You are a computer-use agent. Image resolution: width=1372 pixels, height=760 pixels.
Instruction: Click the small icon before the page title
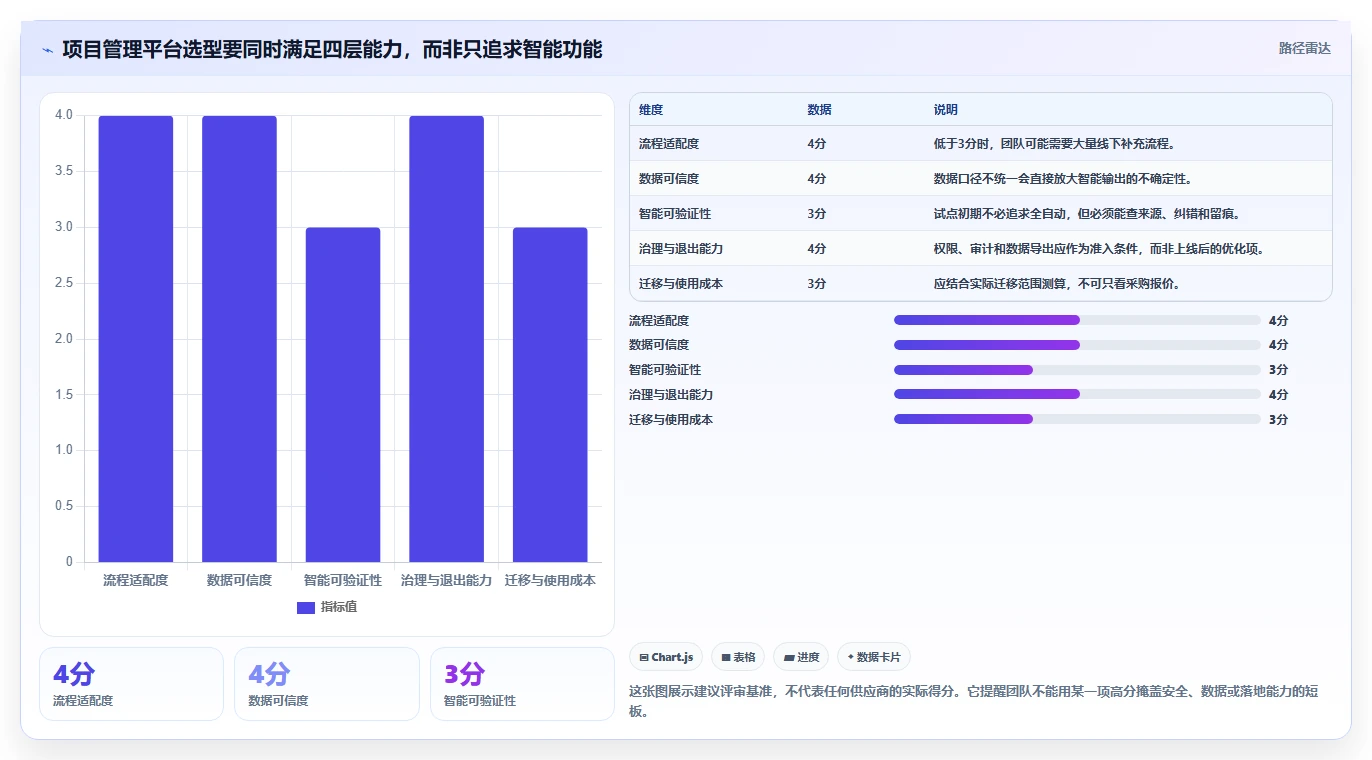point(48,50)
